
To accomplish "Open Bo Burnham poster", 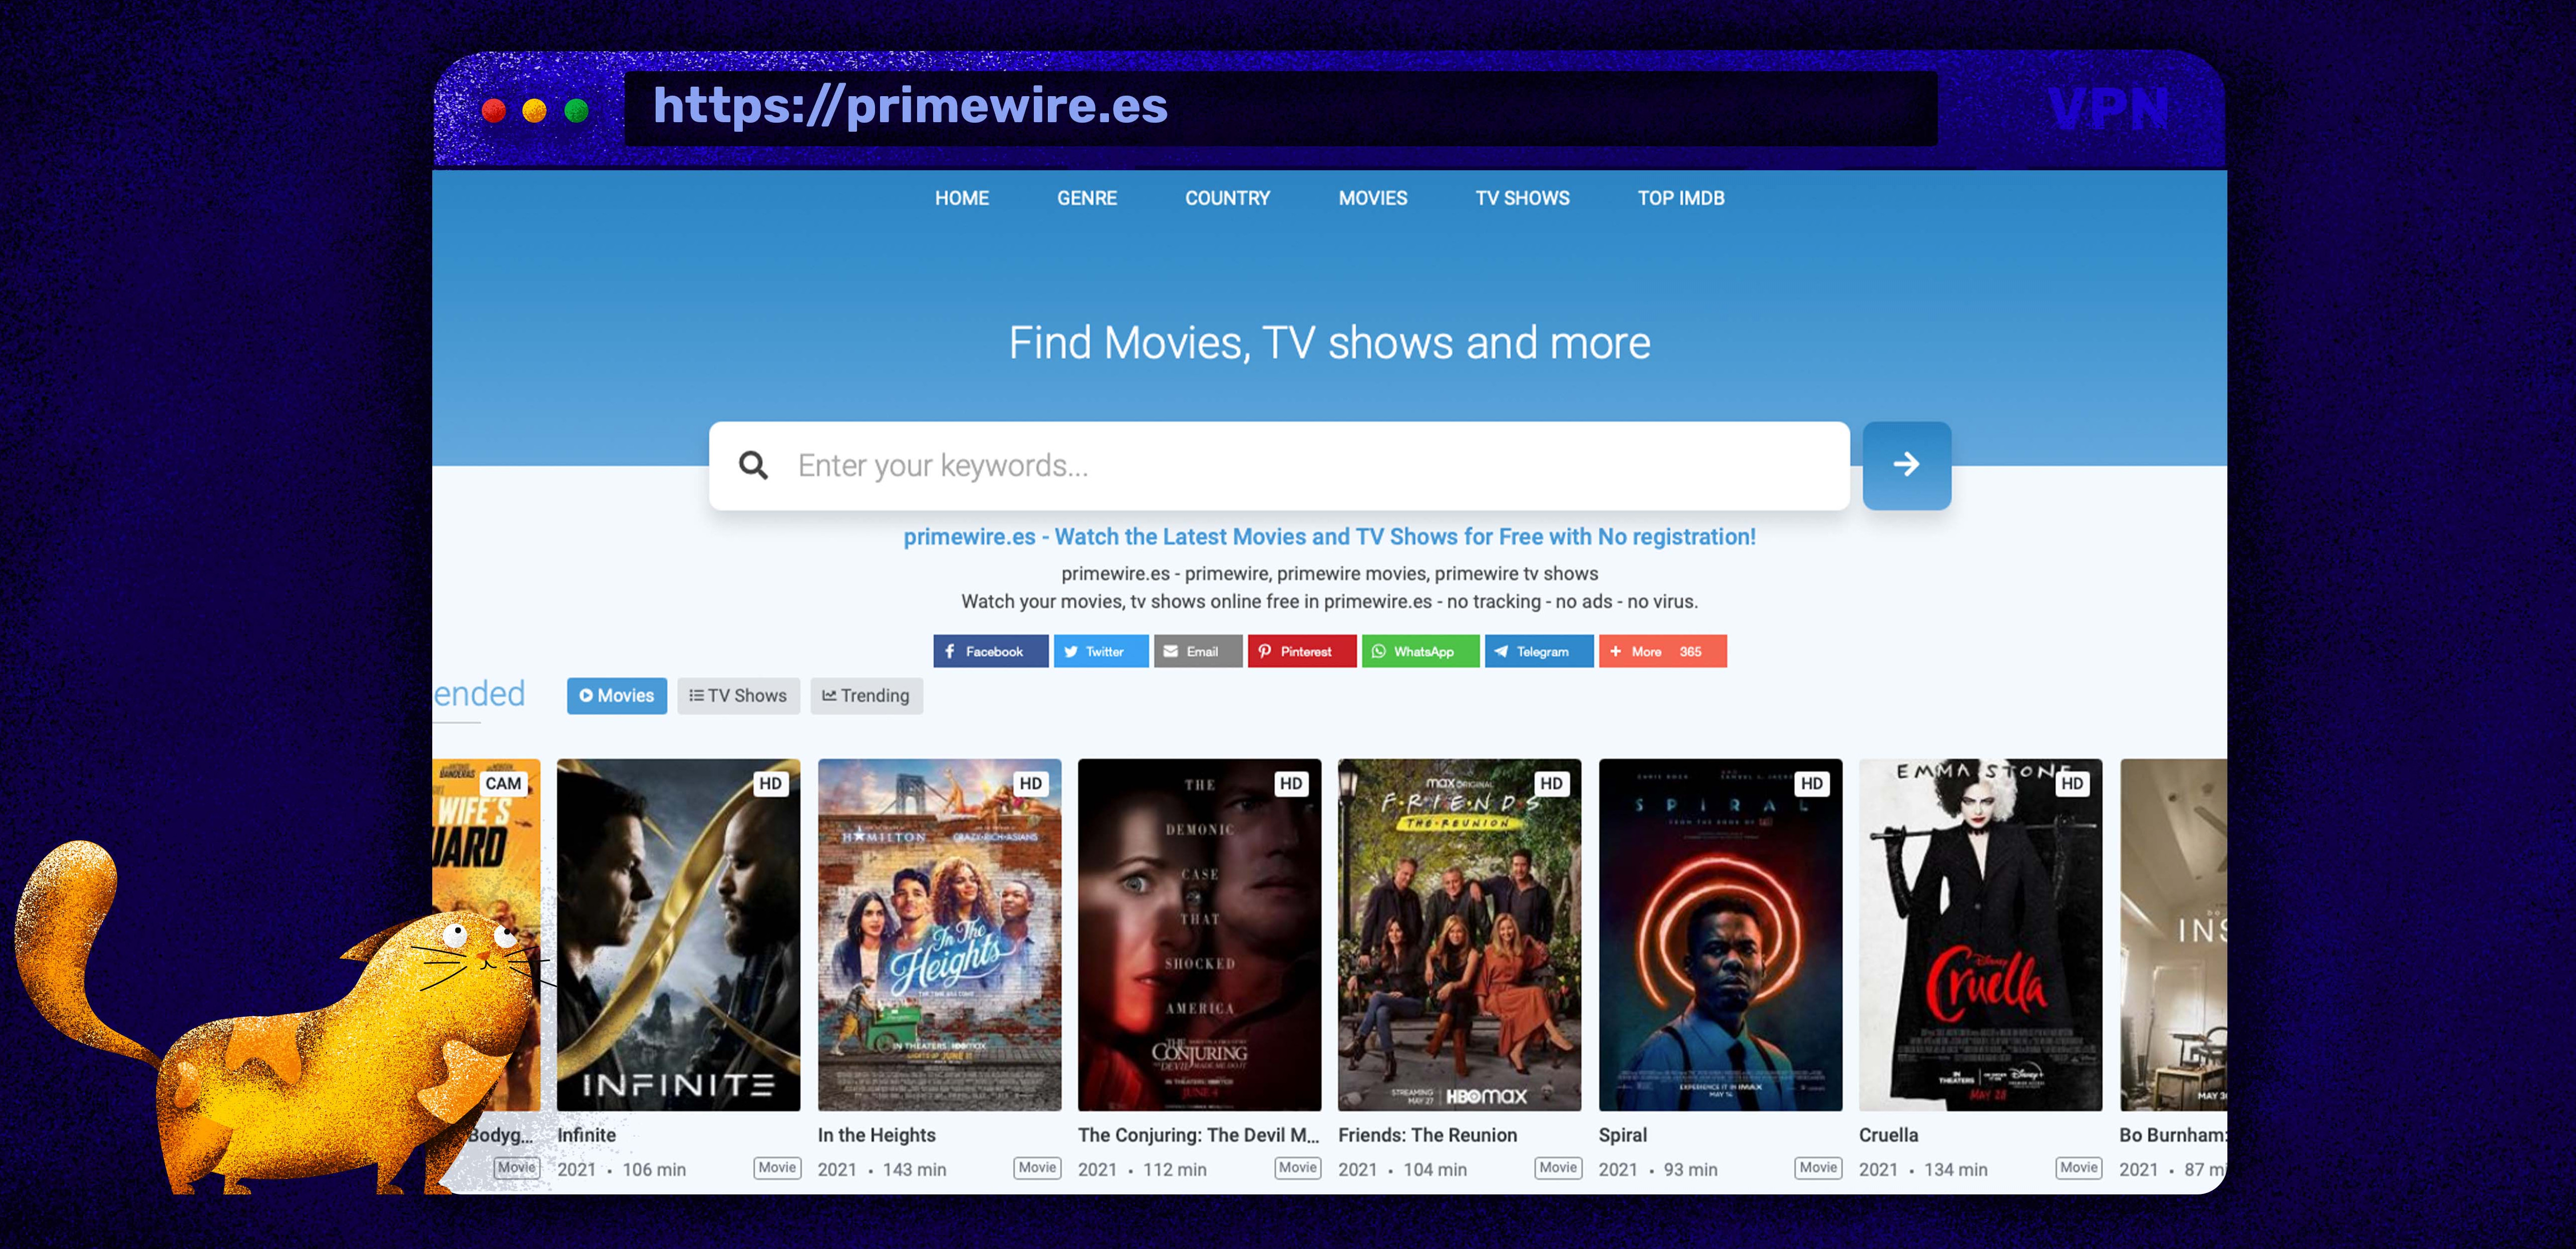I will tap(2173, 934).
